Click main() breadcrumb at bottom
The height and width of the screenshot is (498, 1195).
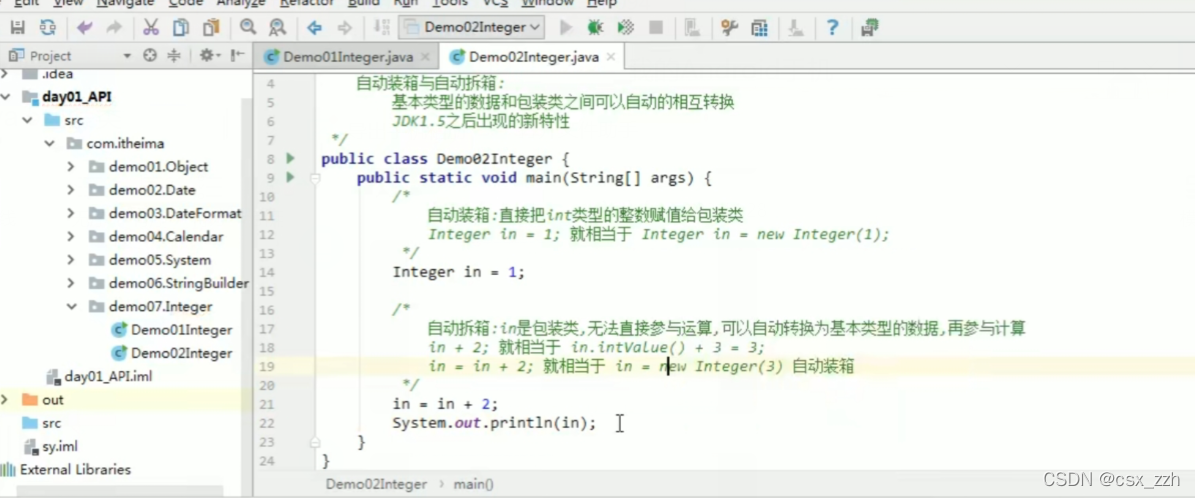[473, 484]
